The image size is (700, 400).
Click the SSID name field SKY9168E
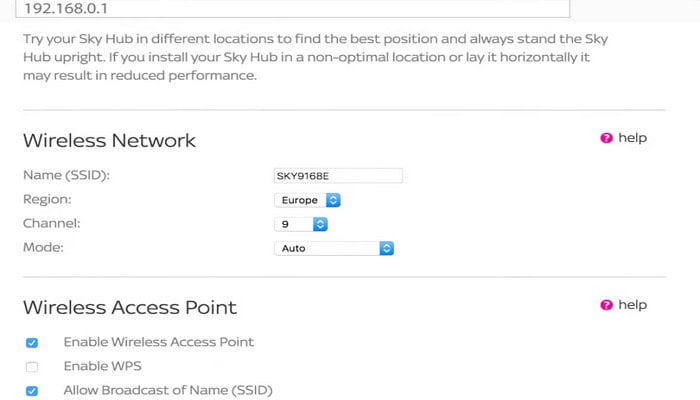click(x=338, y=176)
